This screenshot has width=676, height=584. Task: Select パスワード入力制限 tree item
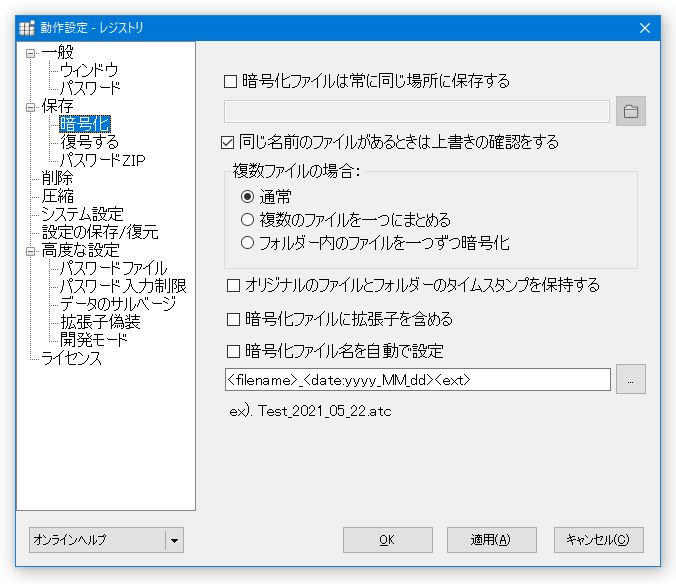pos(123,286)
